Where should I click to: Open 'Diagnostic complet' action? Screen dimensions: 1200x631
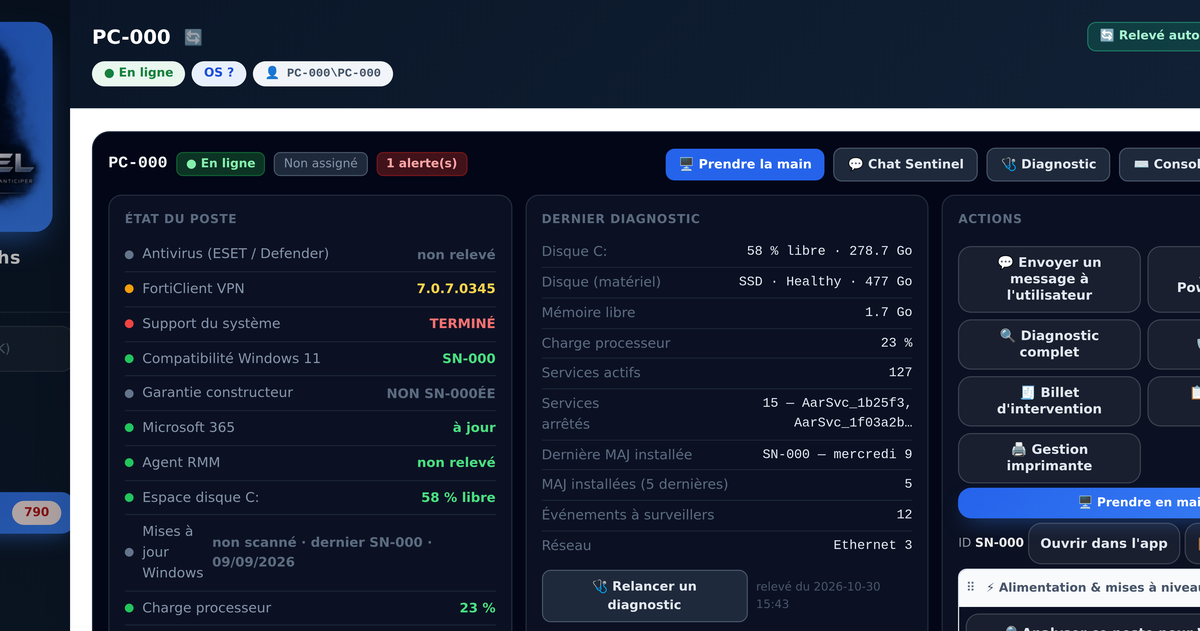[1049, 344]
